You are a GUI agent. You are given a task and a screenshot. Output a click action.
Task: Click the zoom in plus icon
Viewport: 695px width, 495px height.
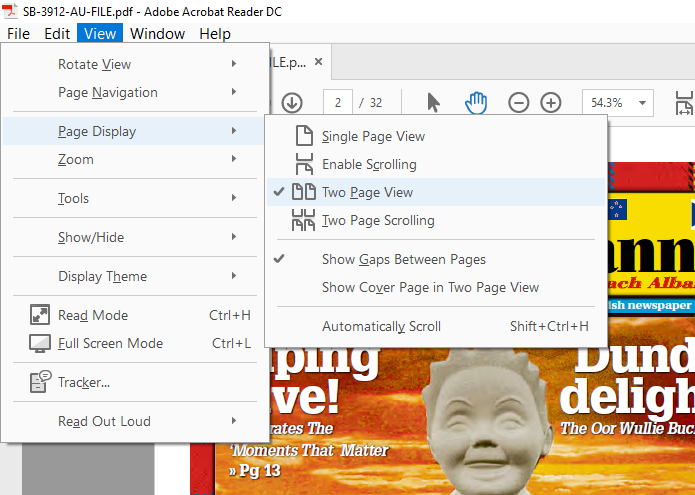[551, 102]
